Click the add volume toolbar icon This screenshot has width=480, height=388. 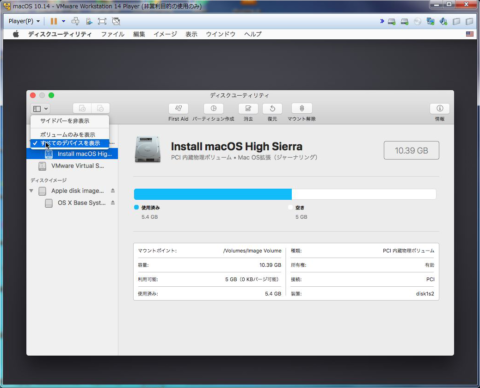point(82,108)
